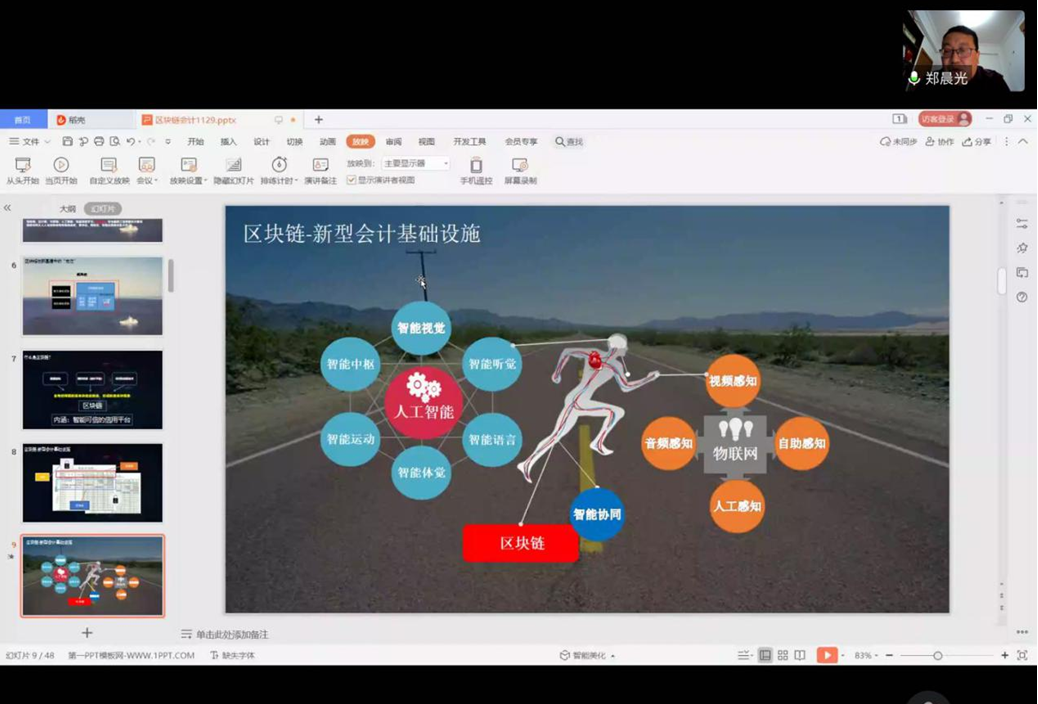Click the 访客登录 login button
Screen dimensions: 1038x704
pyautogui.click(x=944, y=119)
